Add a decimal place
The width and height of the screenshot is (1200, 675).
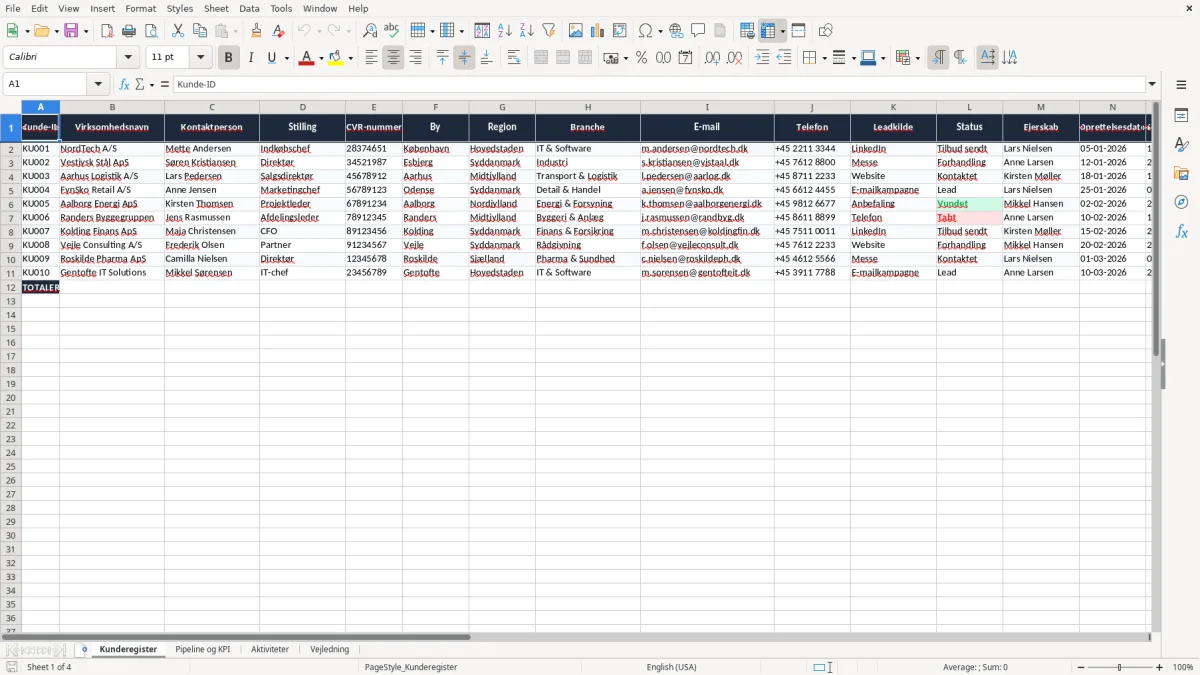tap(712, 58)
